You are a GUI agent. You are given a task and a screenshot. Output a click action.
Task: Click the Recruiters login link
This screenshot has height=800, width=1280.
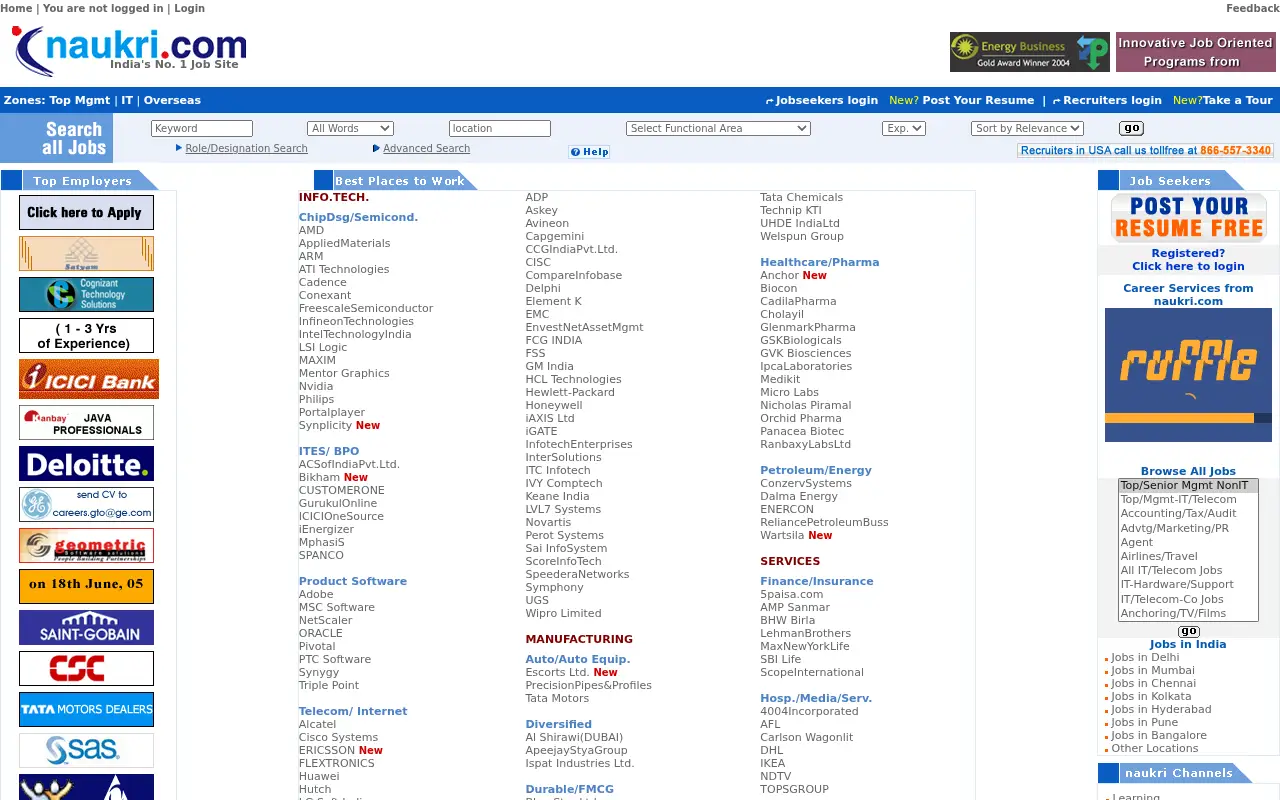pyautogui.click(x=1112, y=100)
